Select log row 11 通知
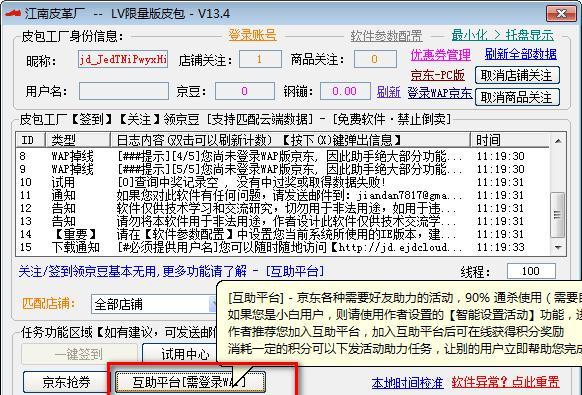Viewport: 582px width, 395px height. [282, 195]
